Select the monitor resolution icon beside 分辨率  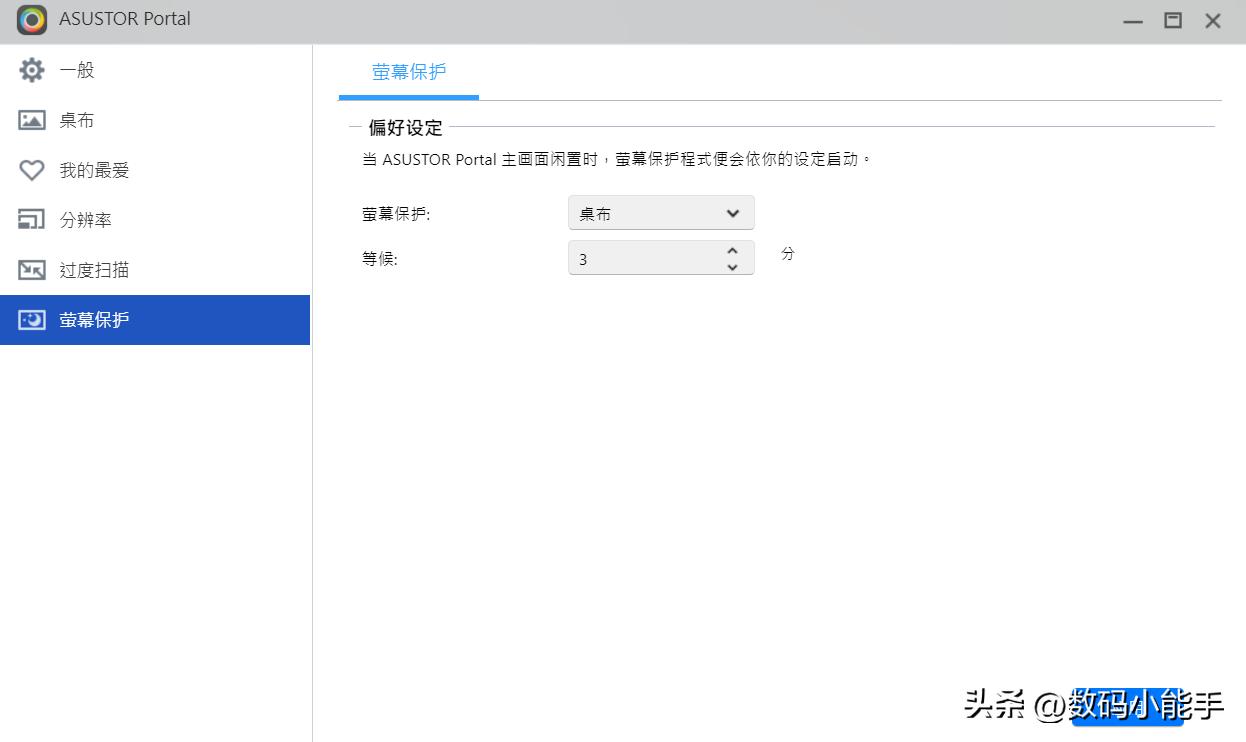point(33,220)
